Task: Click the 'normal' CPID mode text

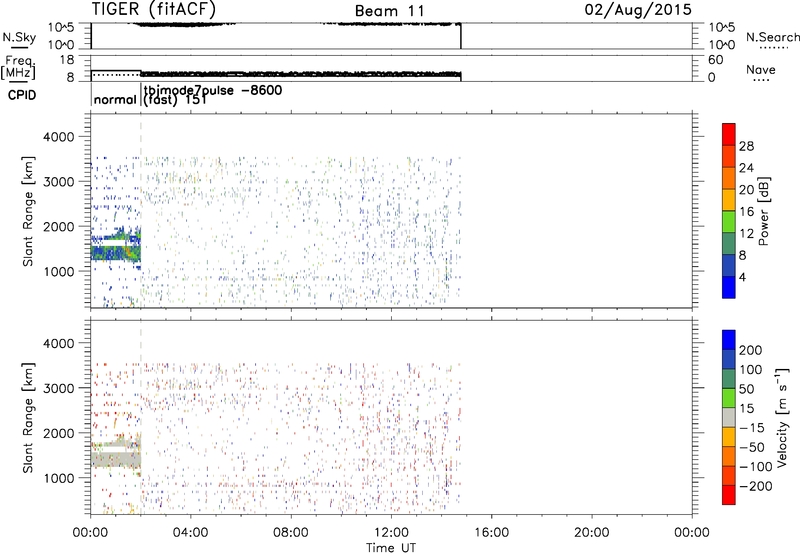Action: (x=115, y=99)
